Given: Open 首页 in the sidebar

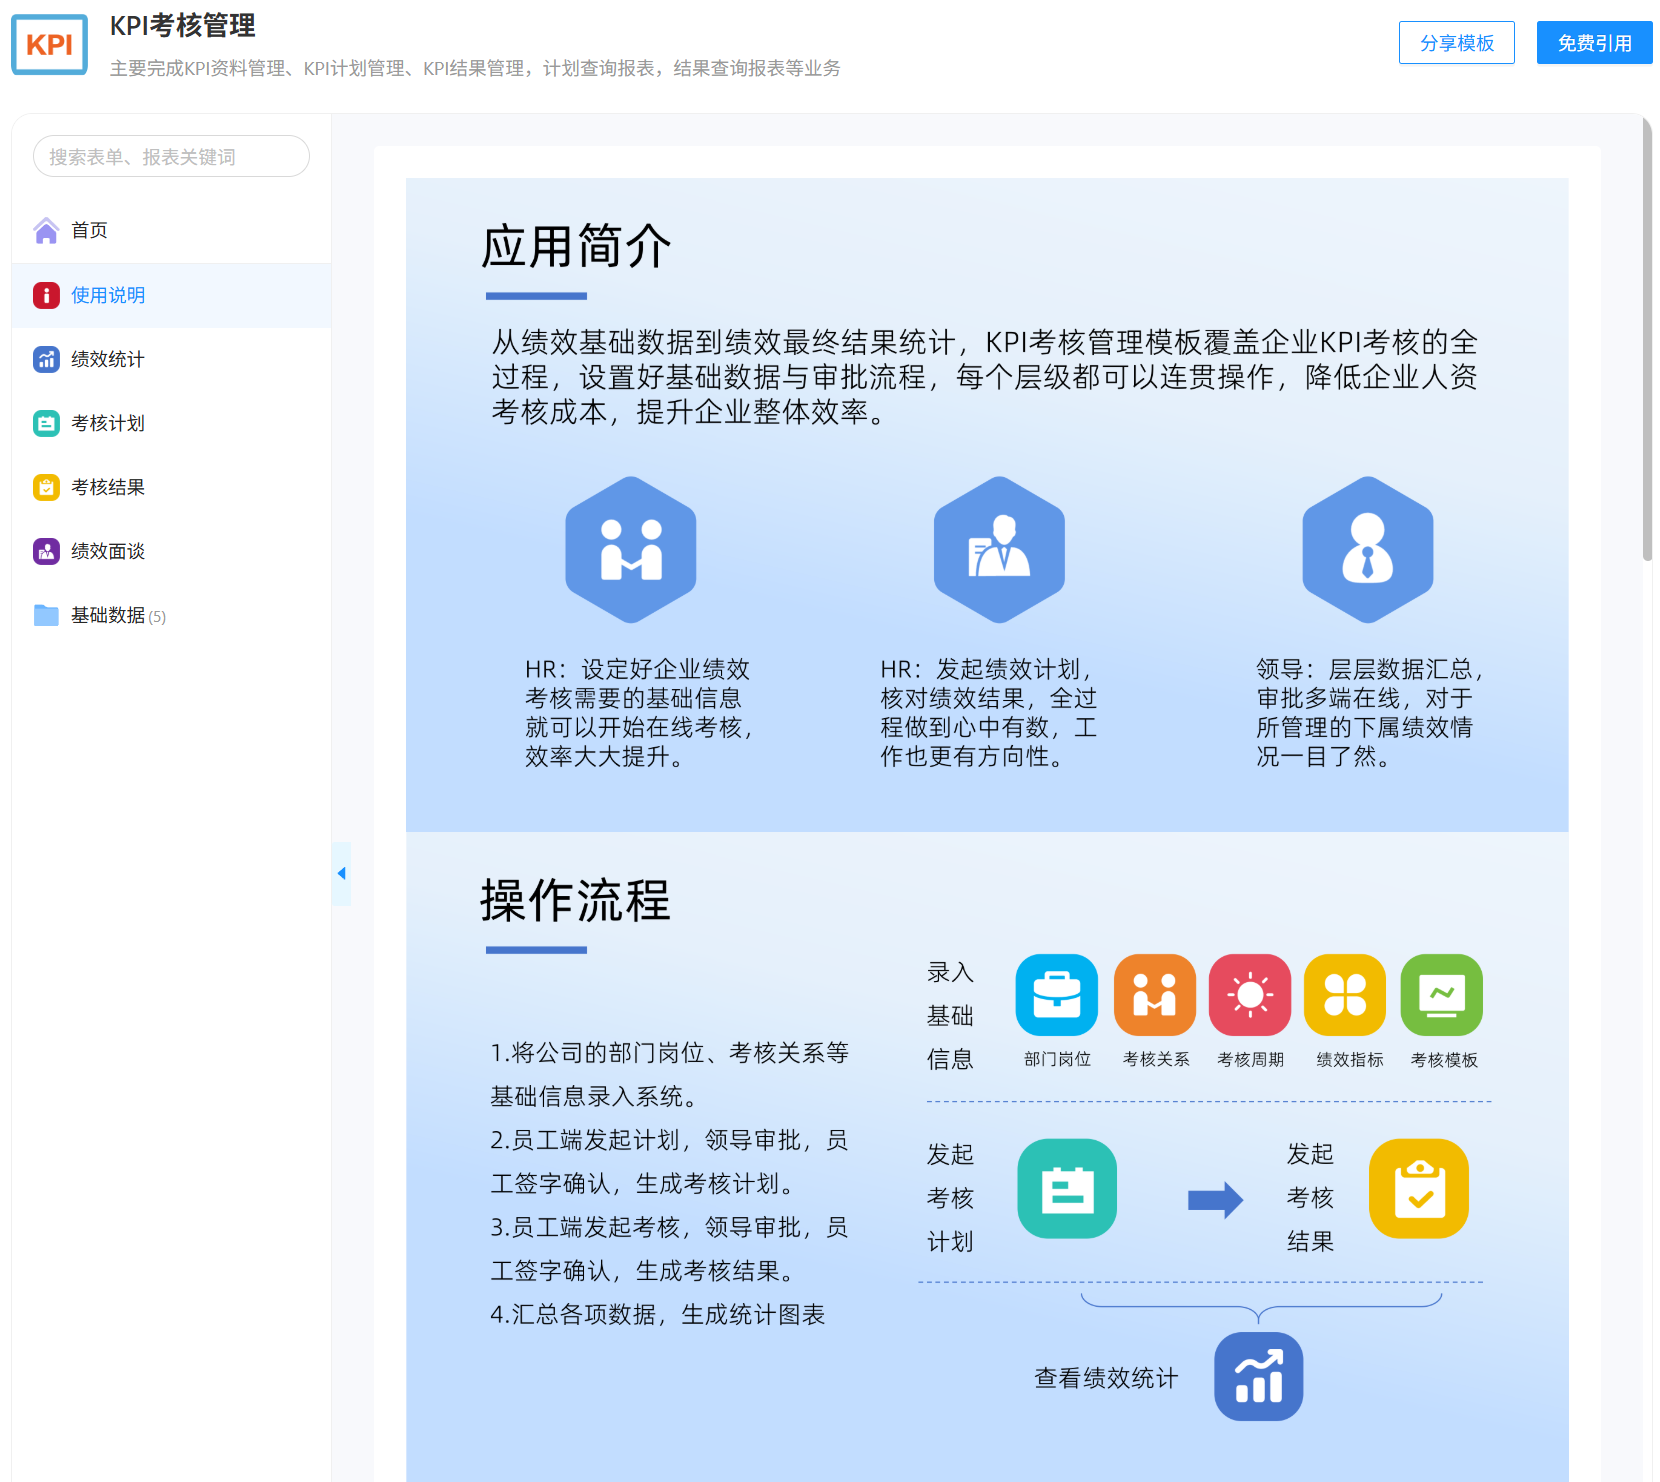Looking at the screenshot, I should coord(89,231).
